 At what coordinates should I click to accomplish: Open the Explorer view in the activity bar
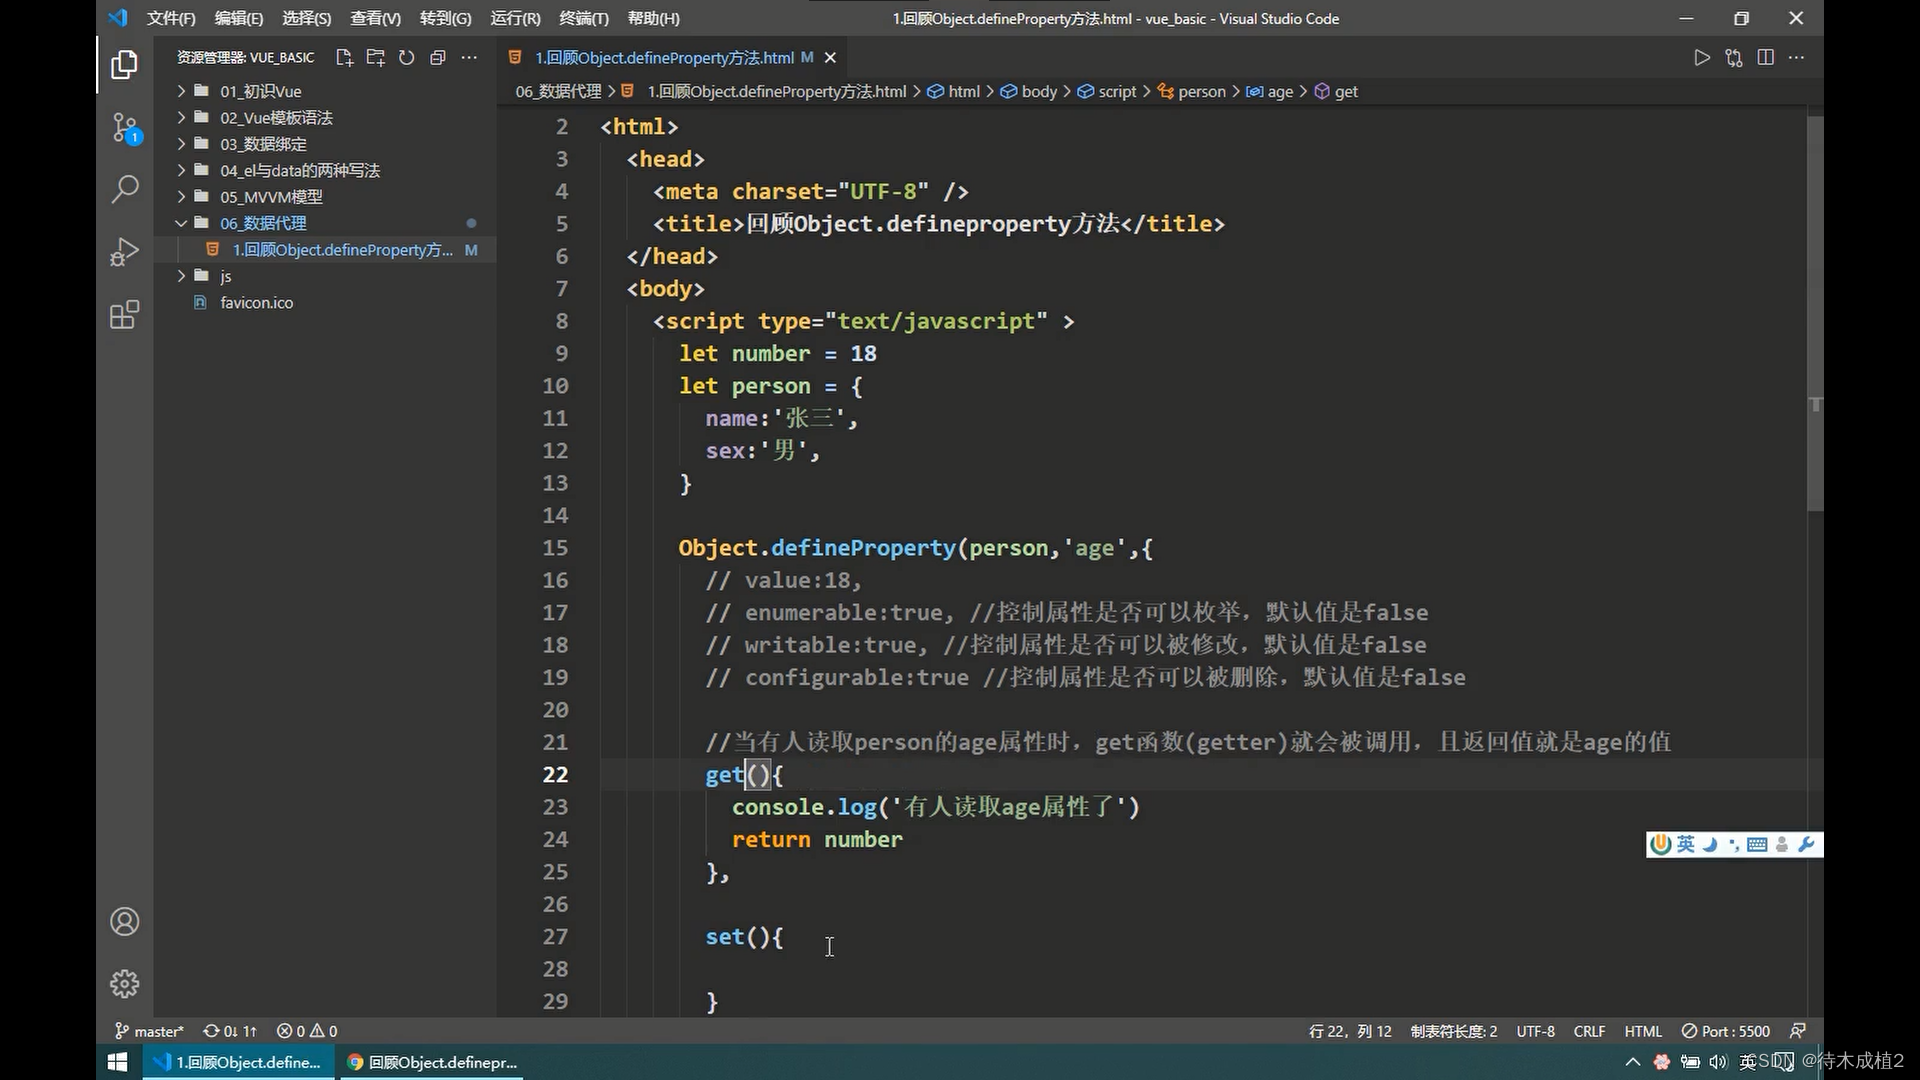coord(124,65)
